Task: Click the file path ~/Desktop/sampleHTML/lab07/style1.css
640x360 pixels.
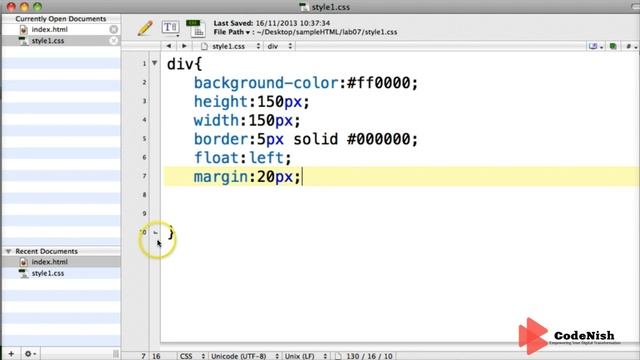Action: point(327,32)
